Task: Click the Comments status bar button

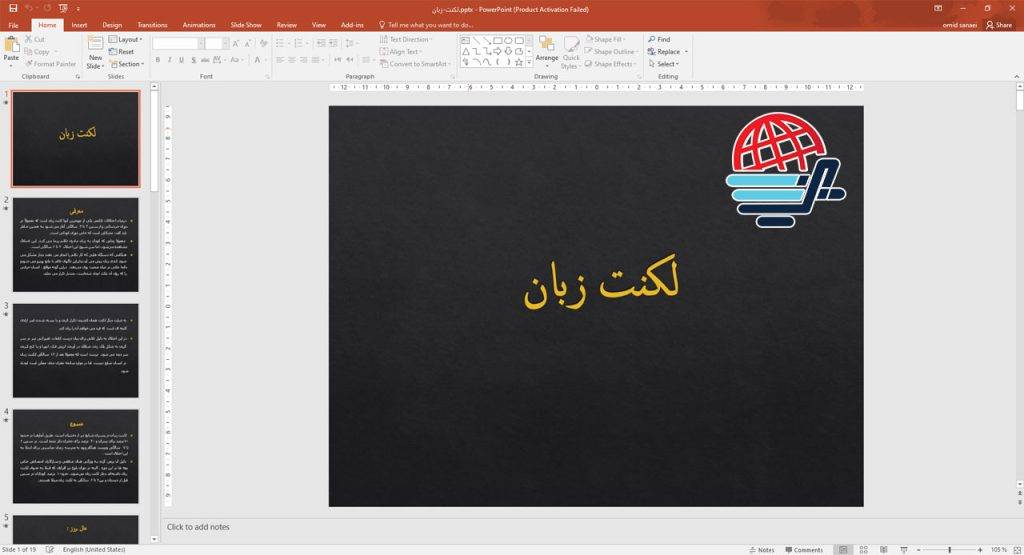Action: (804, 550)
